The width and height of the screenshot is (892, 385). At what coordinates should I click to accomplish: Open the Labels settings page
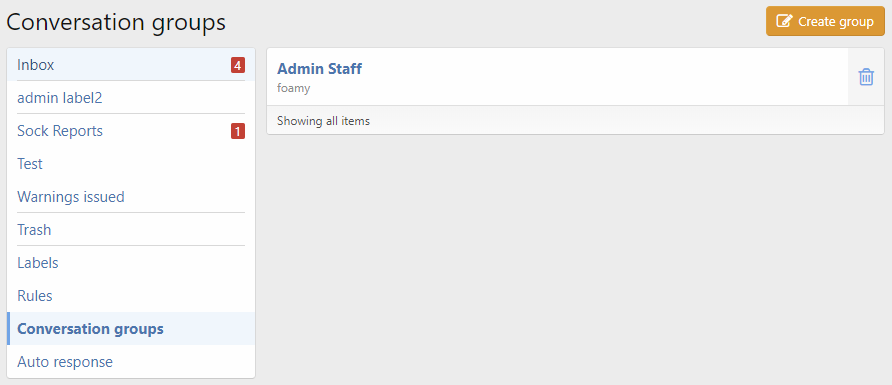pyautogui.click(x=131, y=263)
